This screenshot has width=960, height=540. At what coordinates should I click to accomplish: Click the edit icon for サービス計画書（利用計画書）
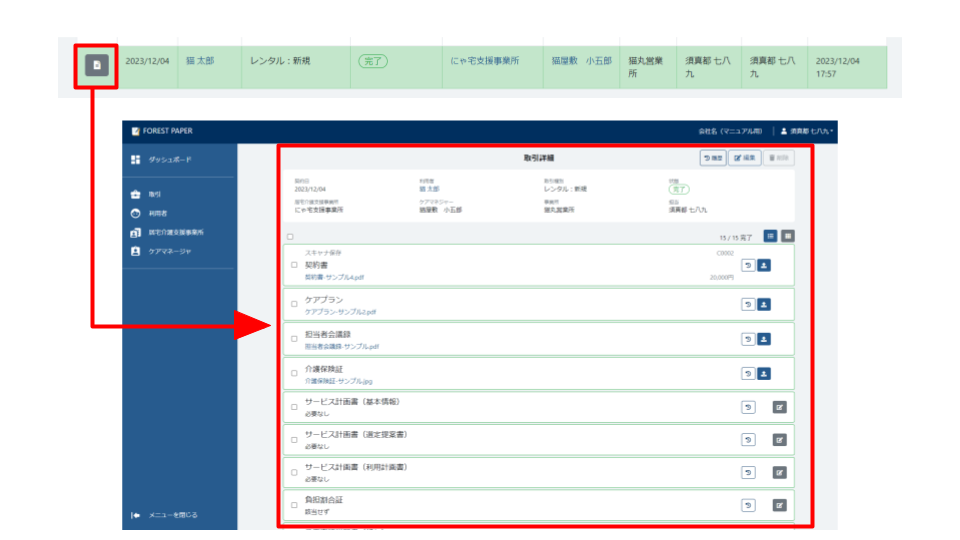pos(780,472)
